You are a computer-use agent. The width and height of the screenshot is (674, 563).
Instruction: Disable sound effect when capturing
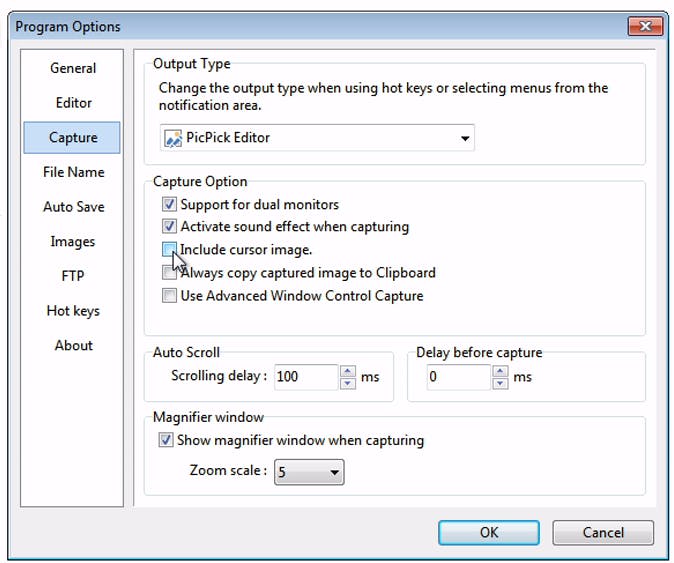(169, 227)
